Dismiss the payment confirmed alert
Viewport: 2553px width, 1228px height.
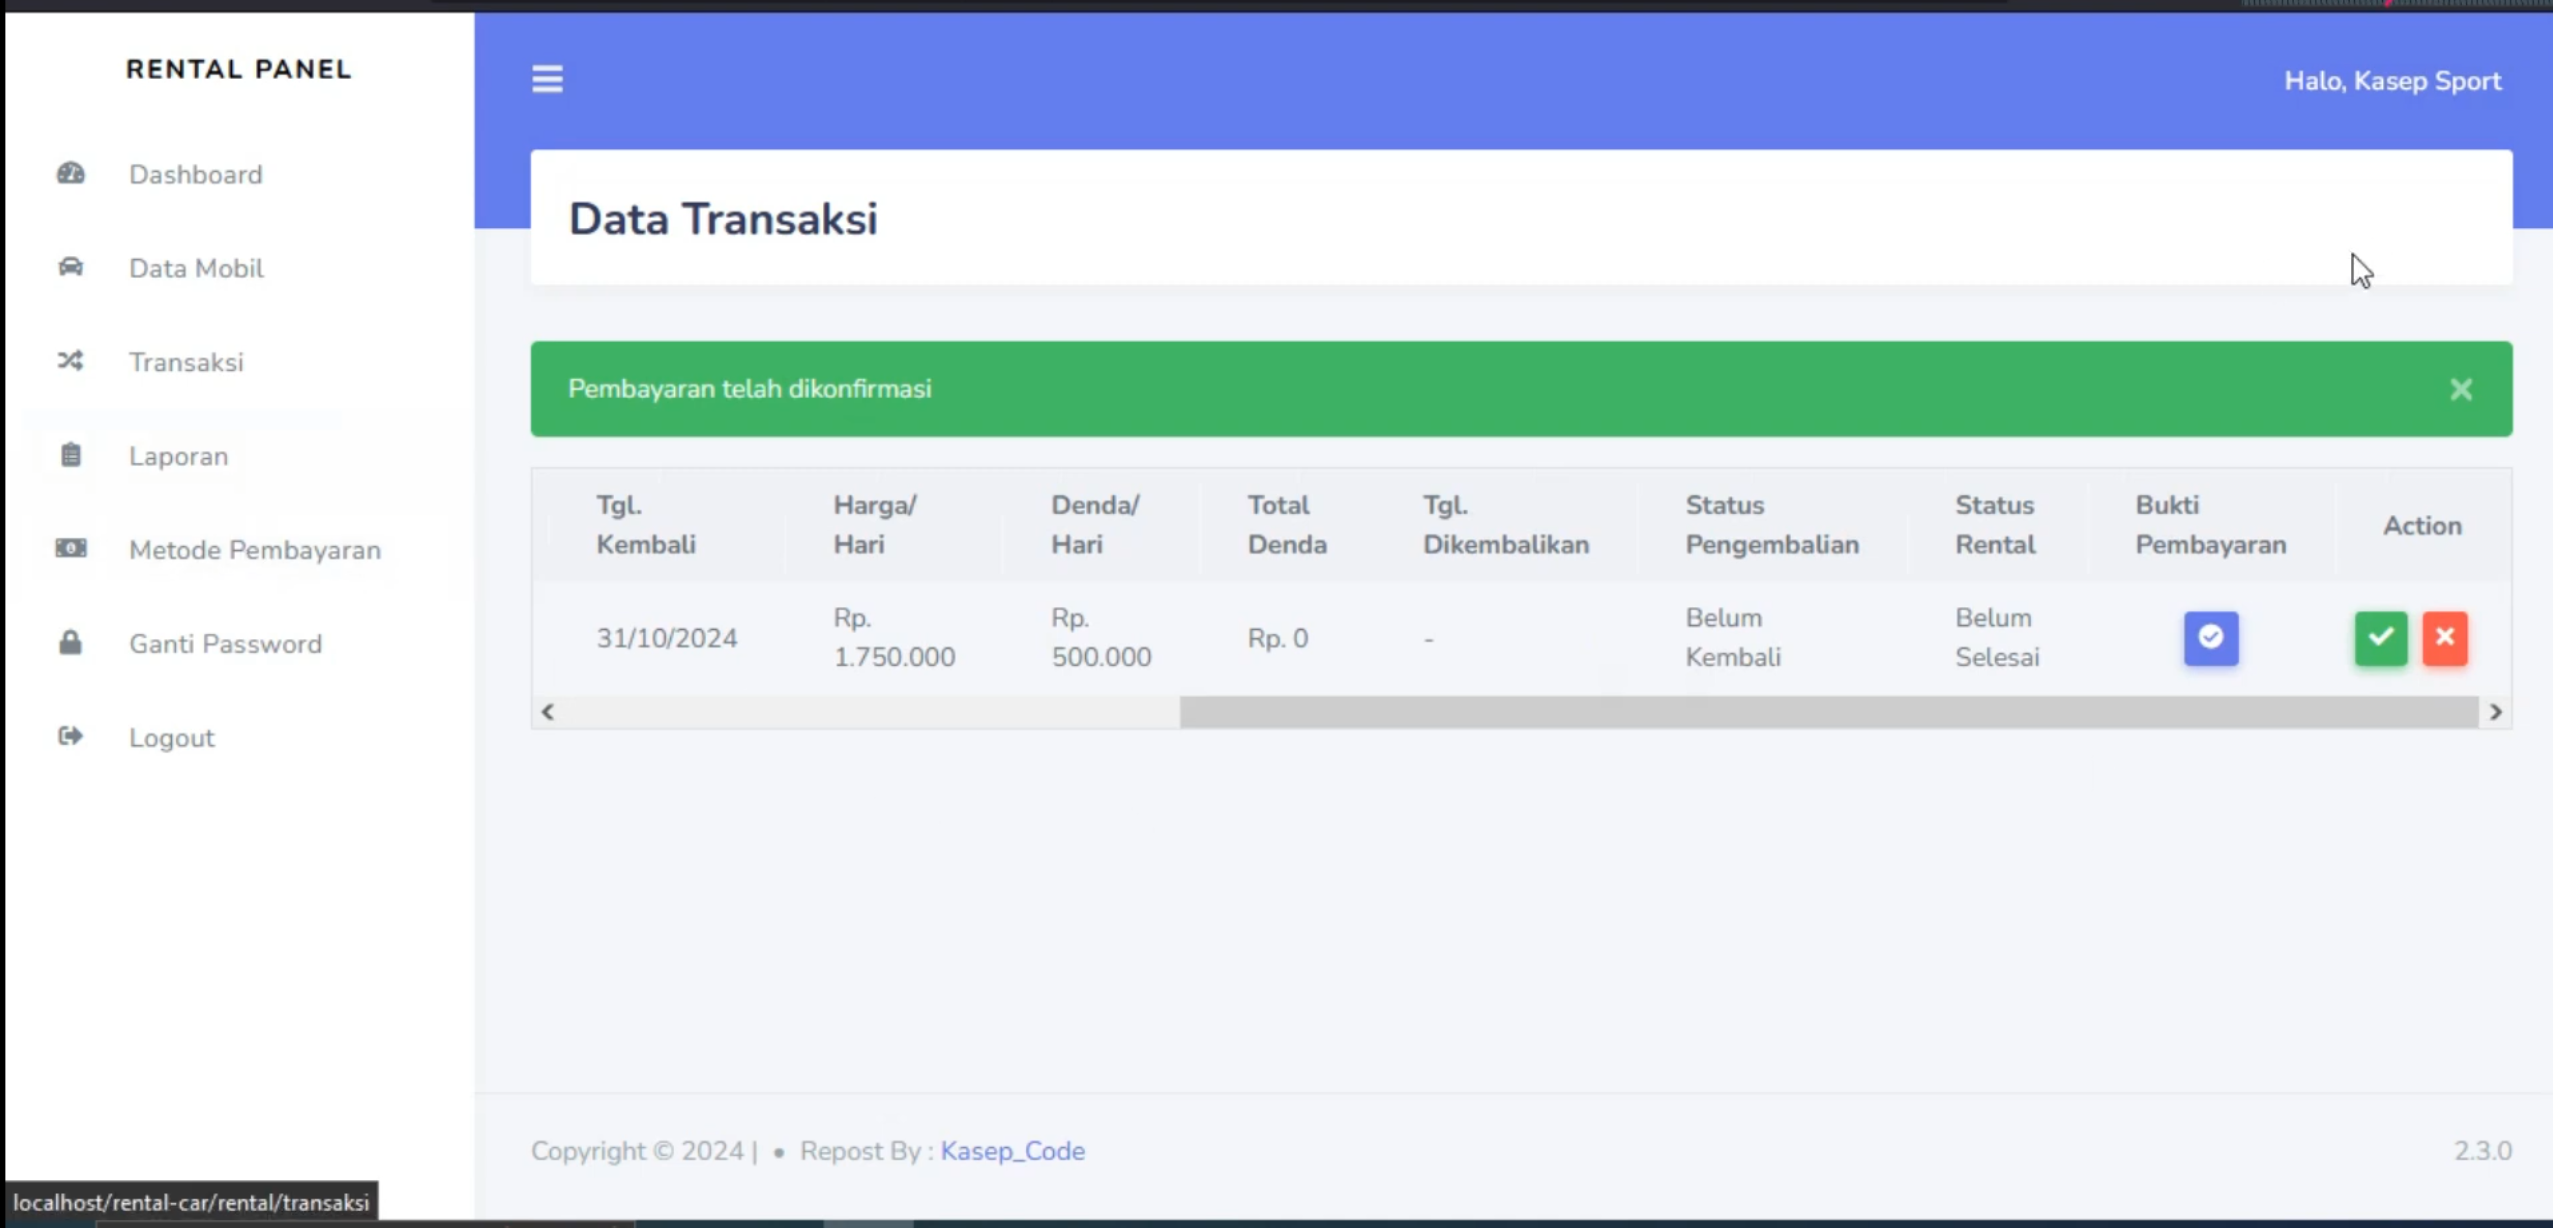coord(2461,389)
